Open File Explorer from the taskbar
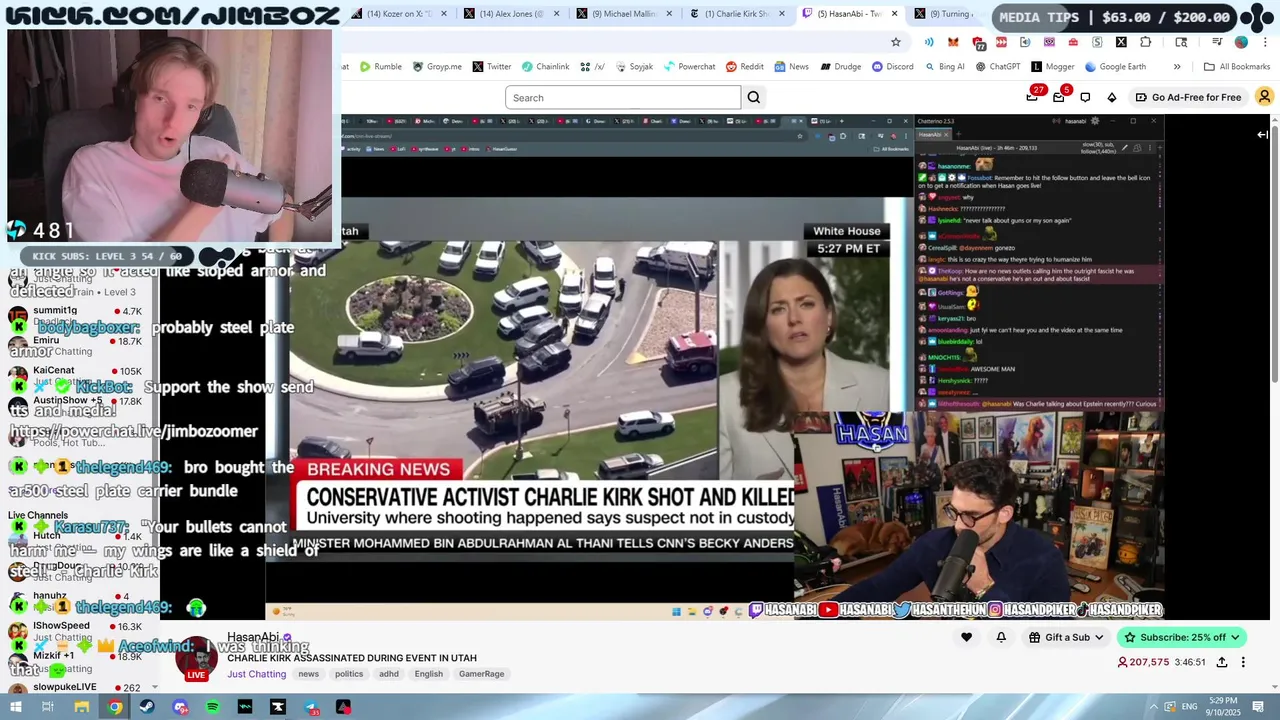 82,707
